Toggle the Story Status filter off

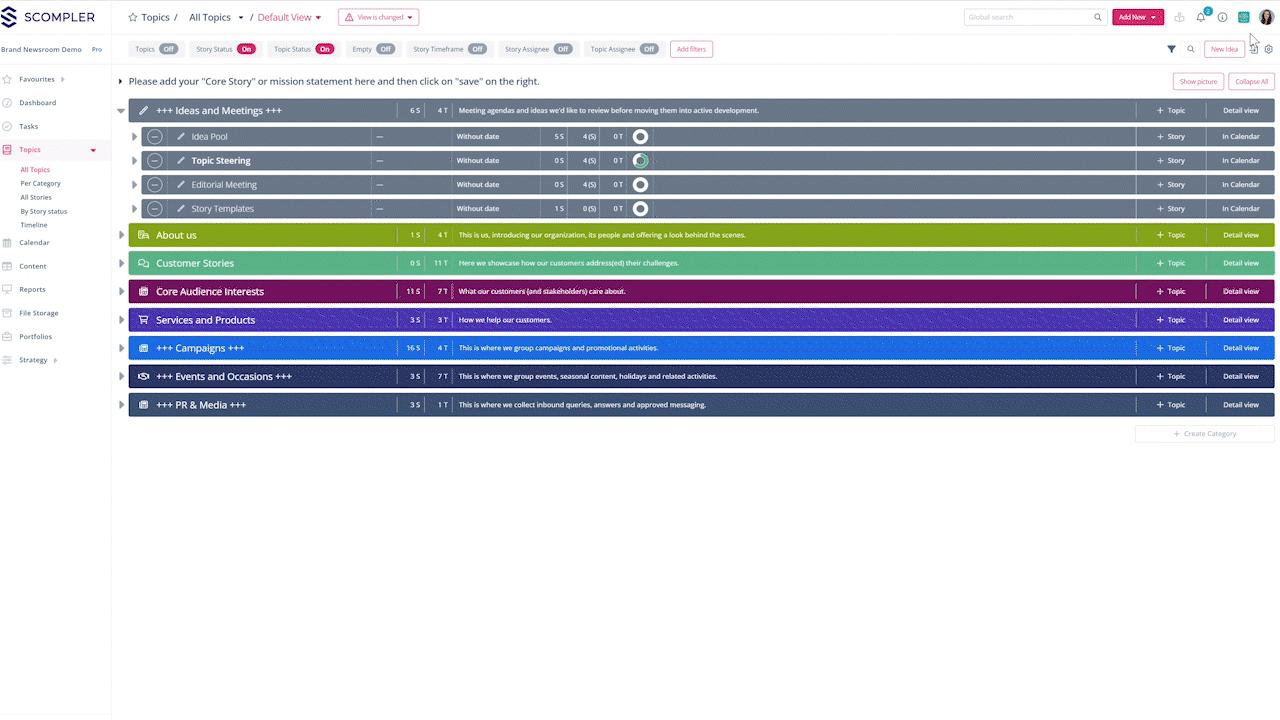click(x=246, y=49)
